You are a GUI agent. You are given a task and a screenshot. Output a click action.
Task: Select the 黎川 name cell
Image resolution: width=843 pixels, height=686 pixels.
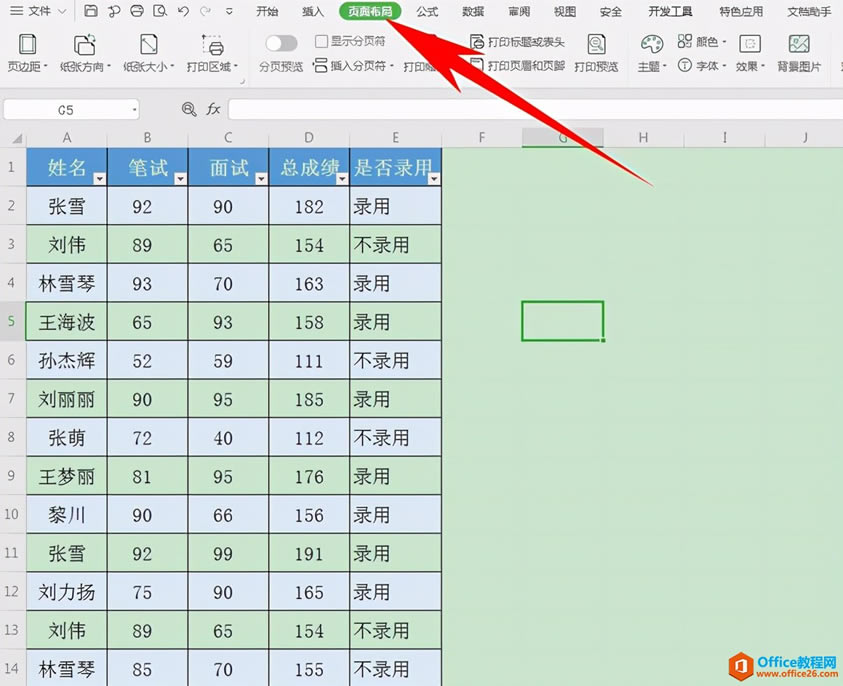coord(67,514)
